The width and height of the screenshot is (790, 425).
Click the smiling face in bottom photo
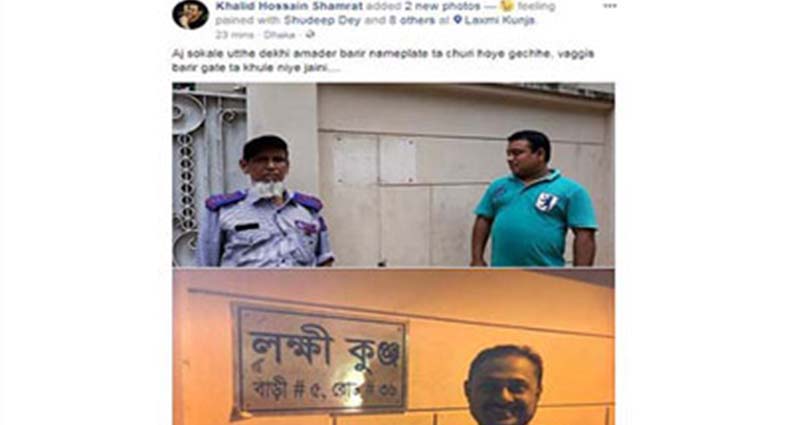coord(504,385)
